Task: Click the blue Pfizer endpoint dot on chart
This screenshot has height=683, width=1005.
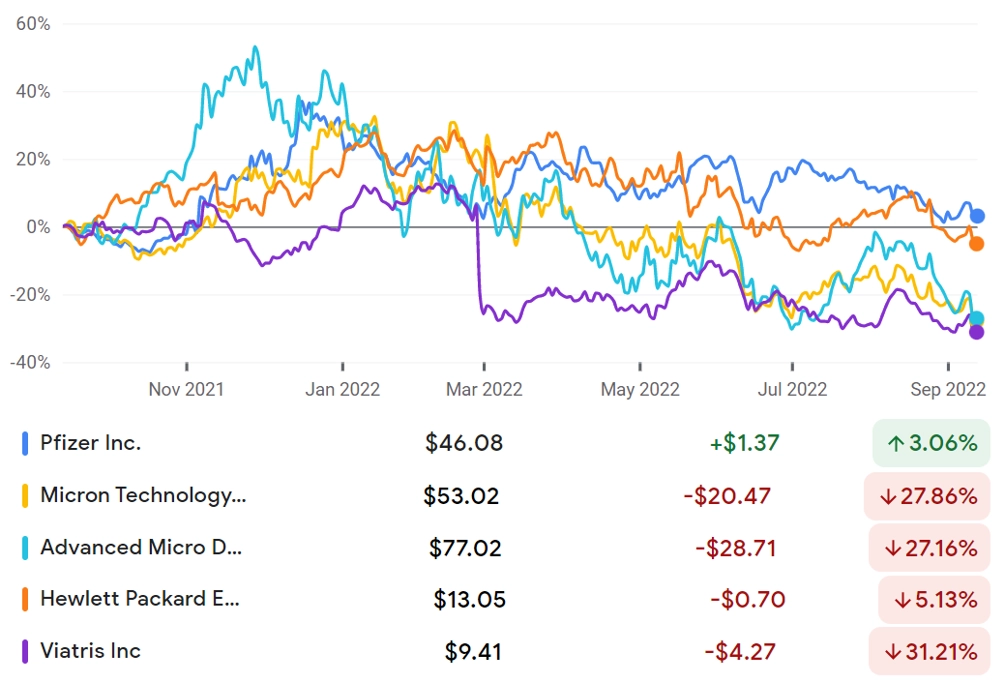Action: 977,217
